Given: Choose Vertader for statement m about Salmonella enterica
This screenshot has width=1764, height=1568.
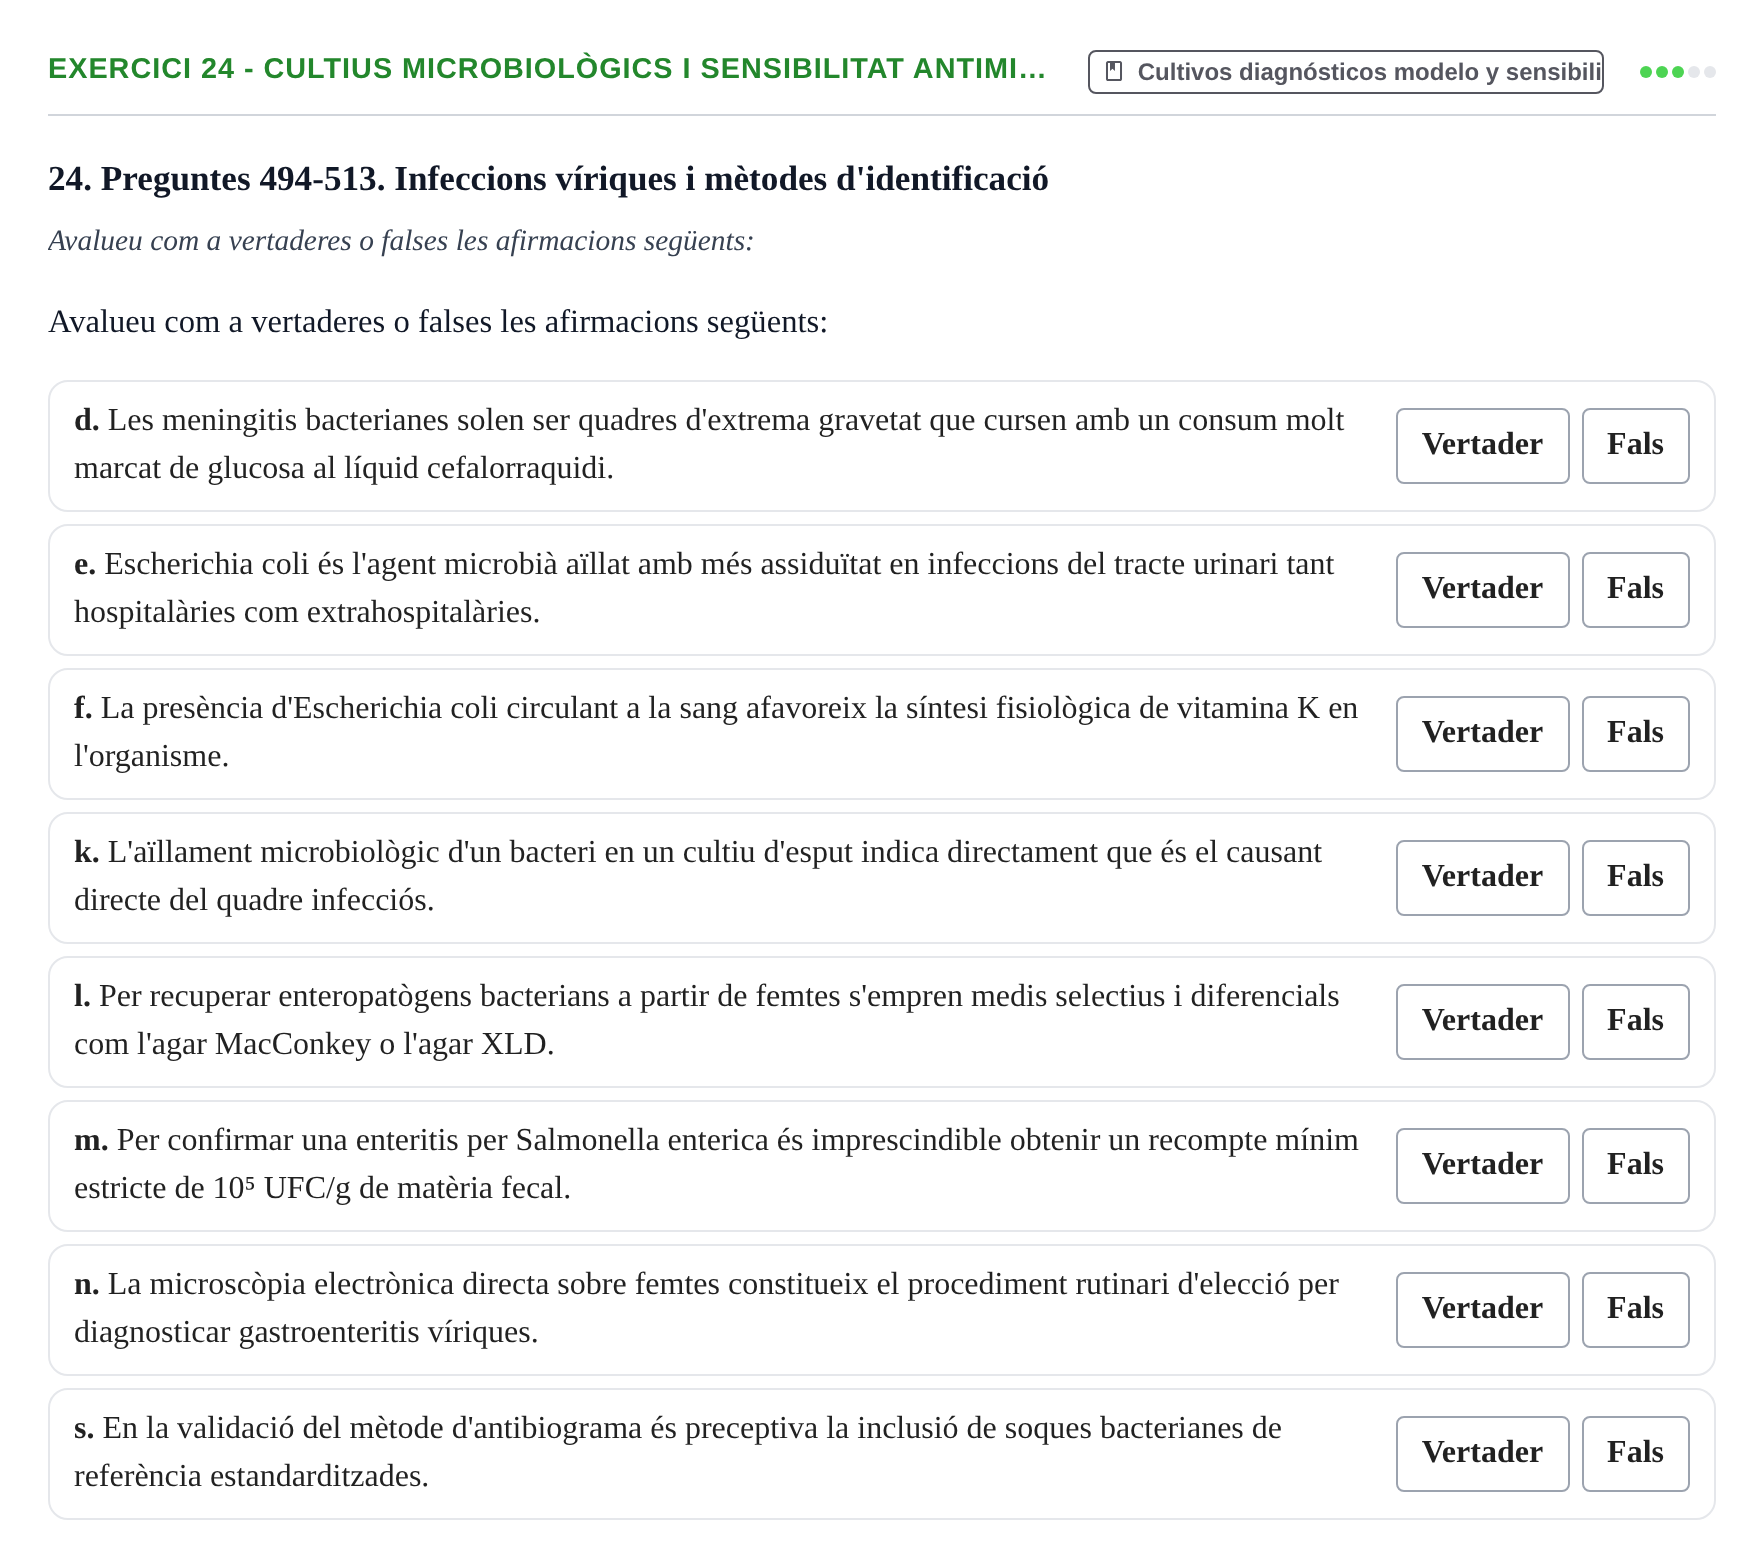Looking at the screenshot, I should 1482,1165.
